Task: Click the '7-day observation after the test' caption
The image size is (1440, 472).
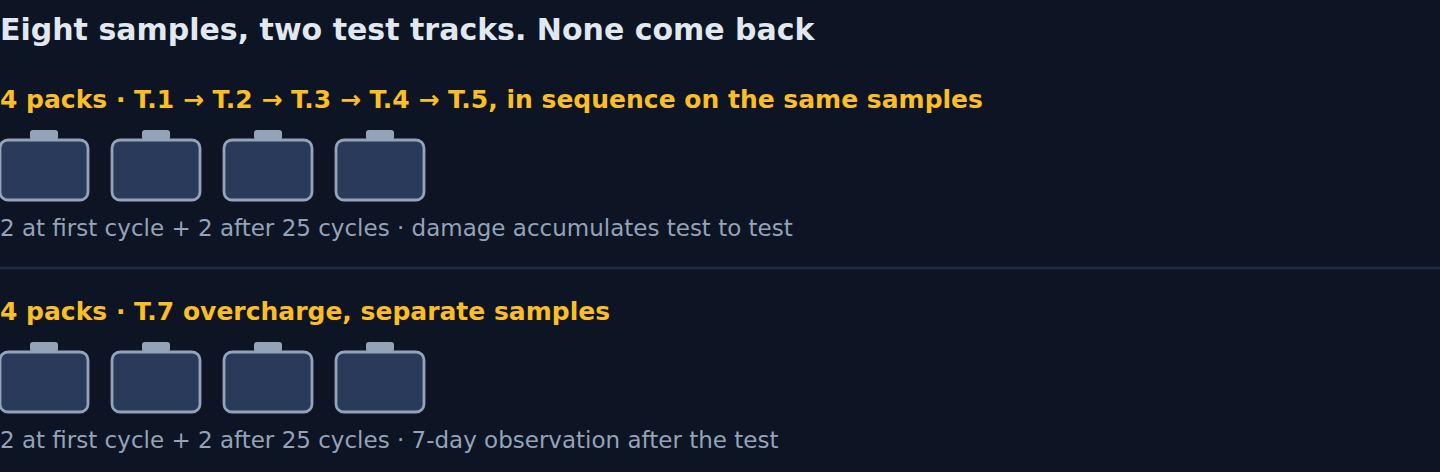Action: click(x=595, y=440)
